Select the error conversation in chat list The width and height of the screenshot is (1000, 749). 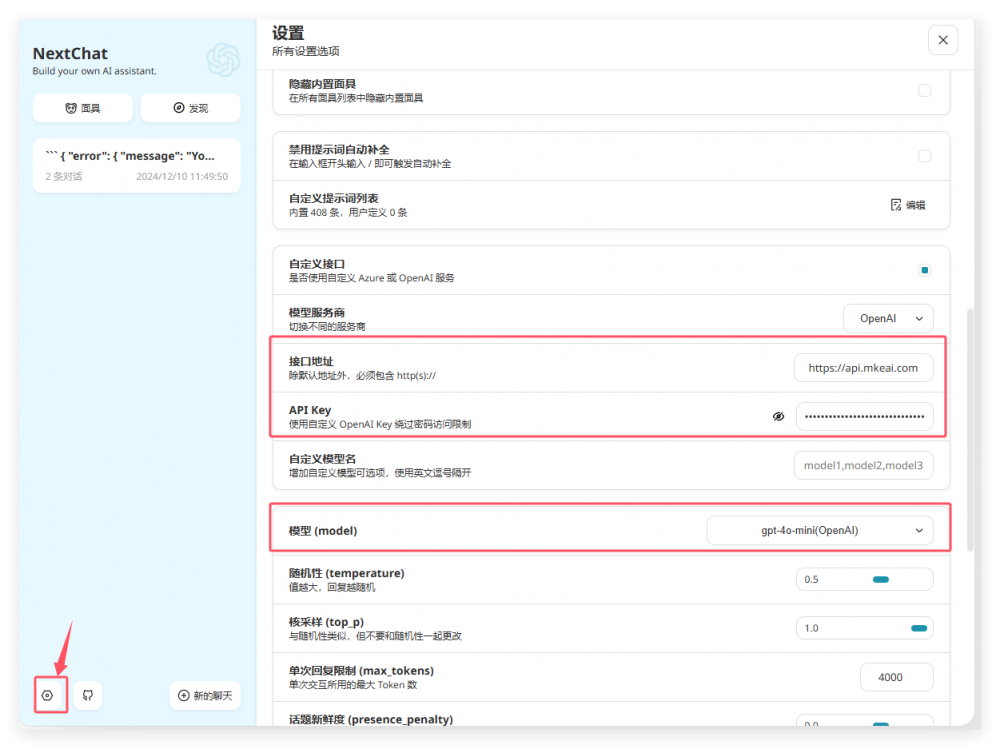coord(136,165)
